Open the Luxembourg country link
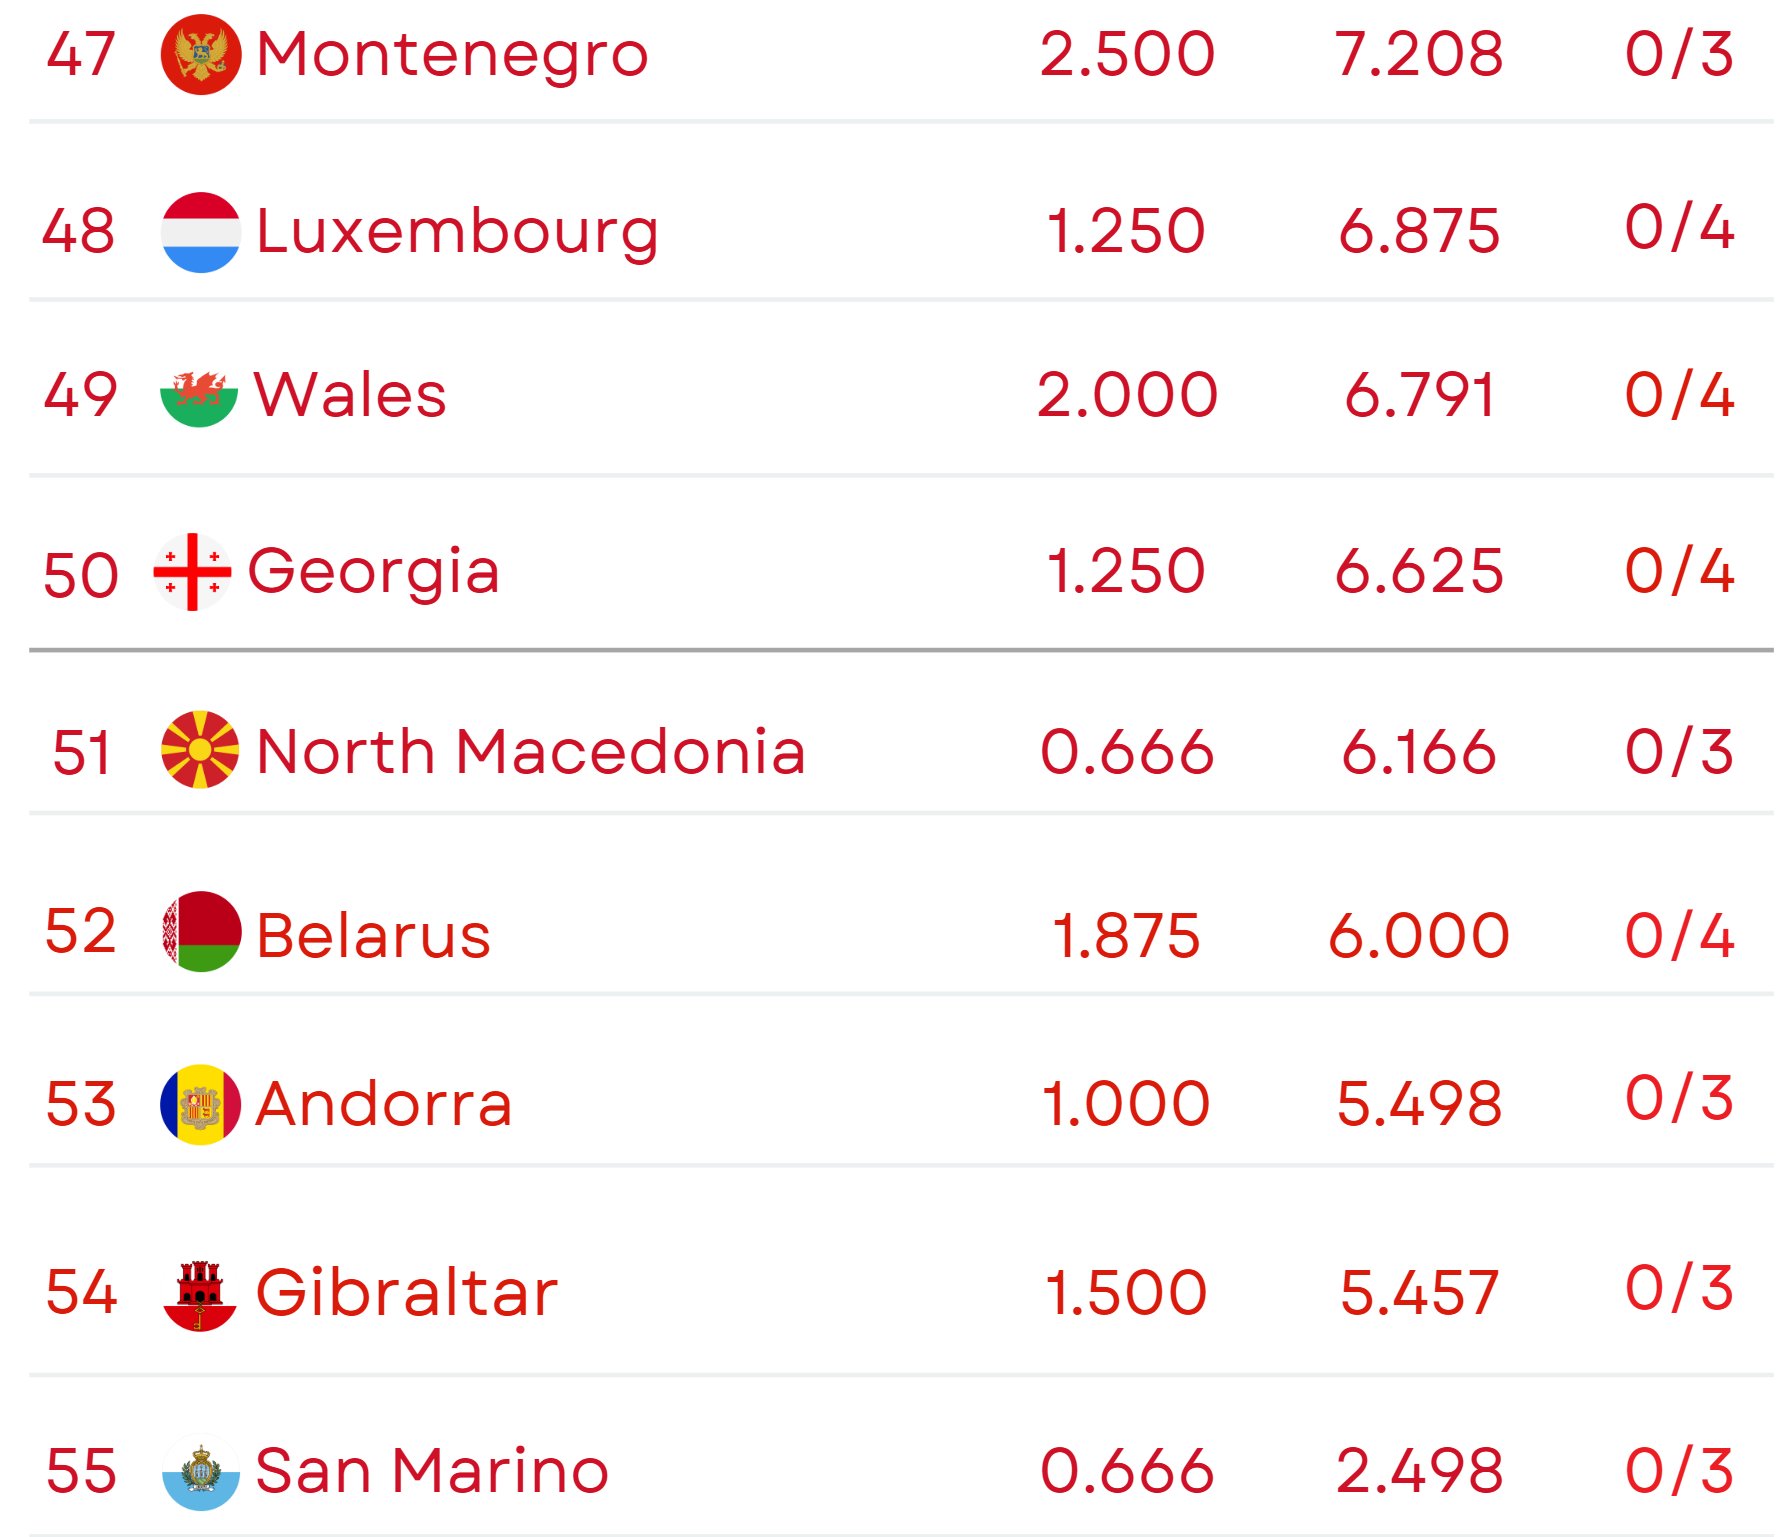This screenshot has height=1537, width=1780. (457, 232)
